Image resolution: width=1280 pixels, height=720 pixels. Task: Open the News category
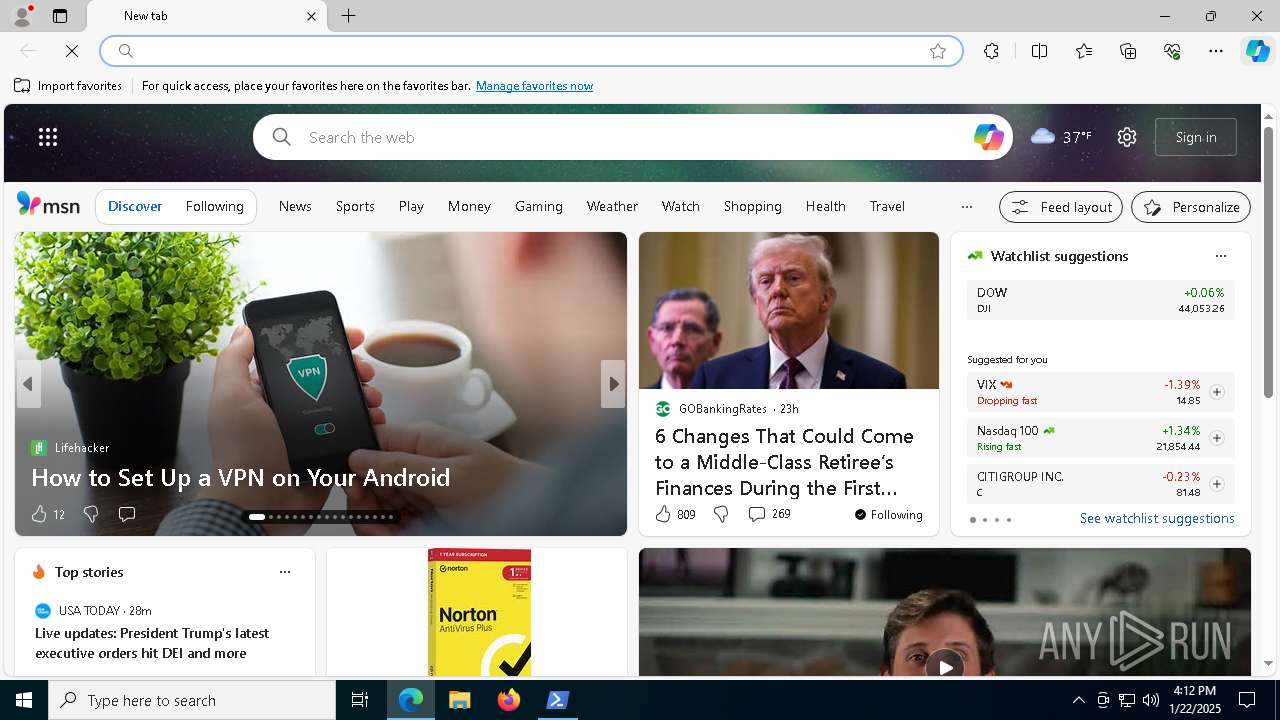(295, 206)
